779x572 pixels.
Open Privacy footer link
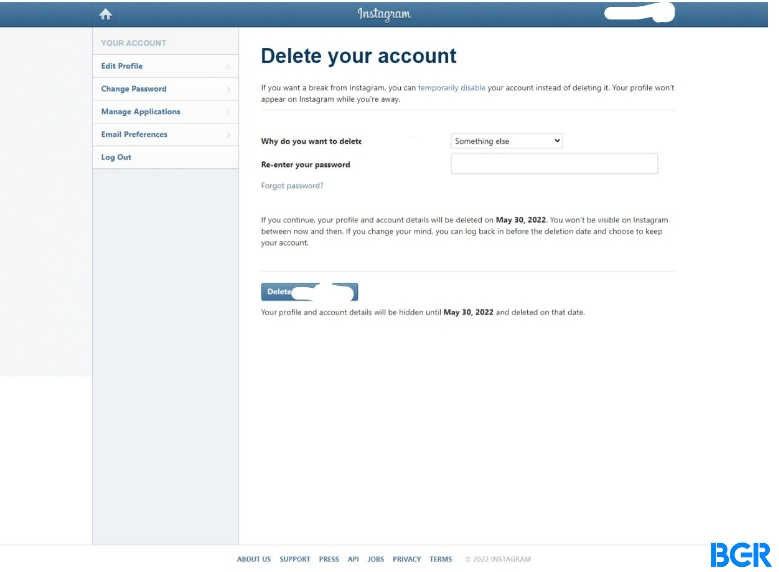pos(407,559)
